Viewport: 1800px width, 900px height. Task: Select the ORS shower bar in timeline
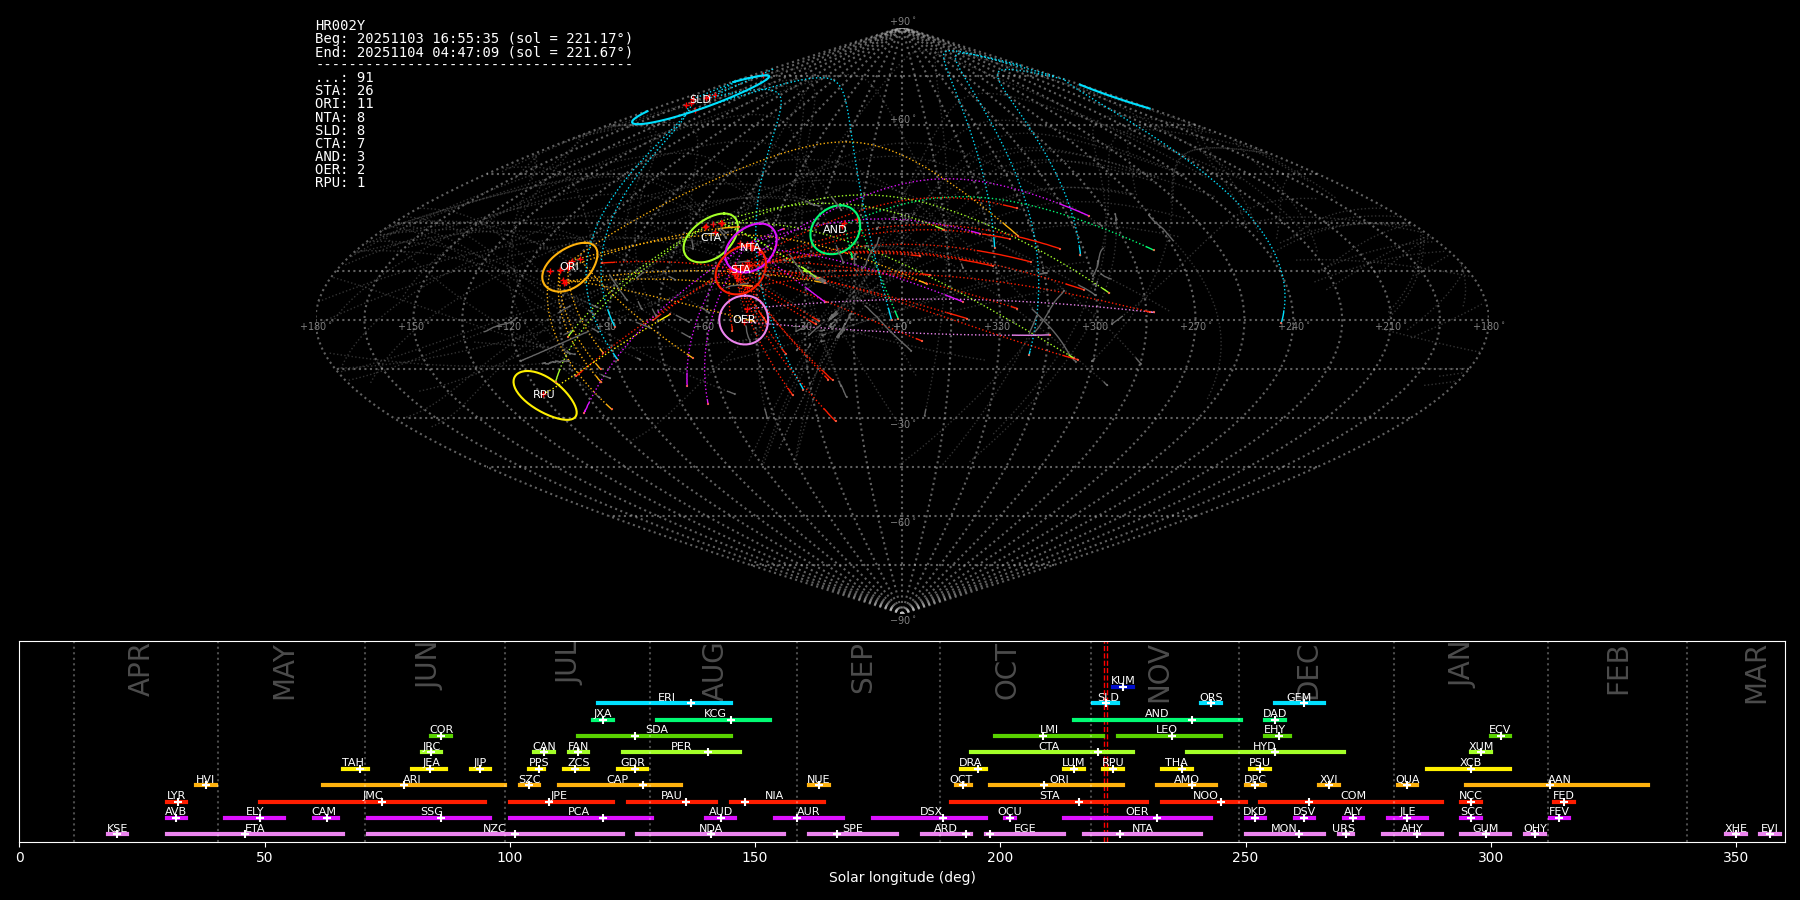(1211, 703)
